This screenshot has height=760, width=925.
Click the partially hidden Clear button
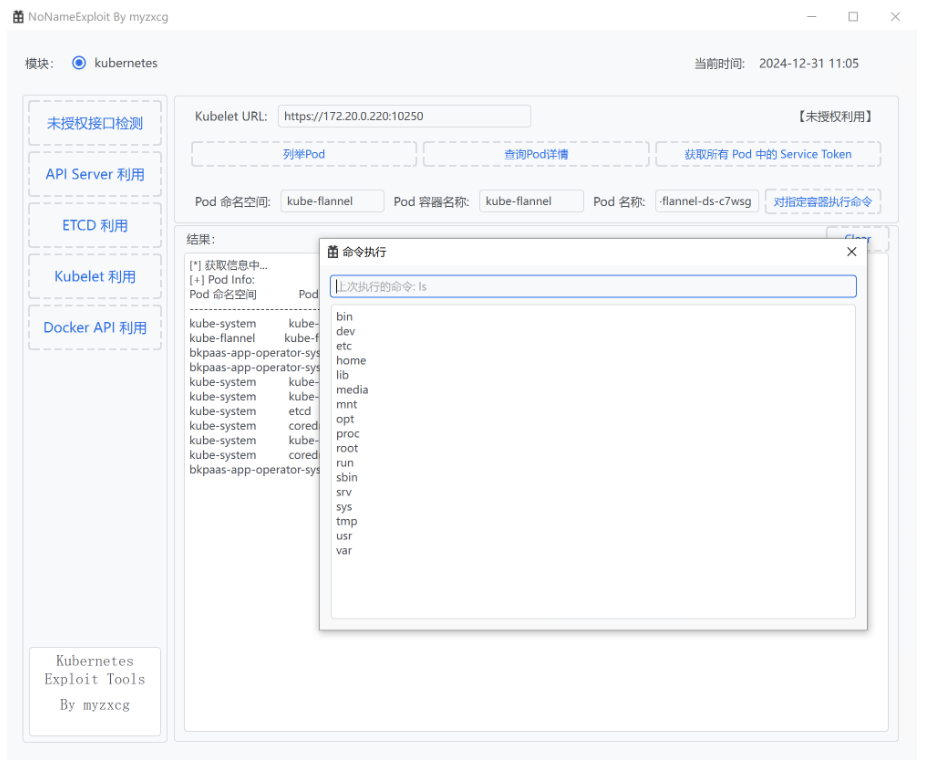[857, 233]
